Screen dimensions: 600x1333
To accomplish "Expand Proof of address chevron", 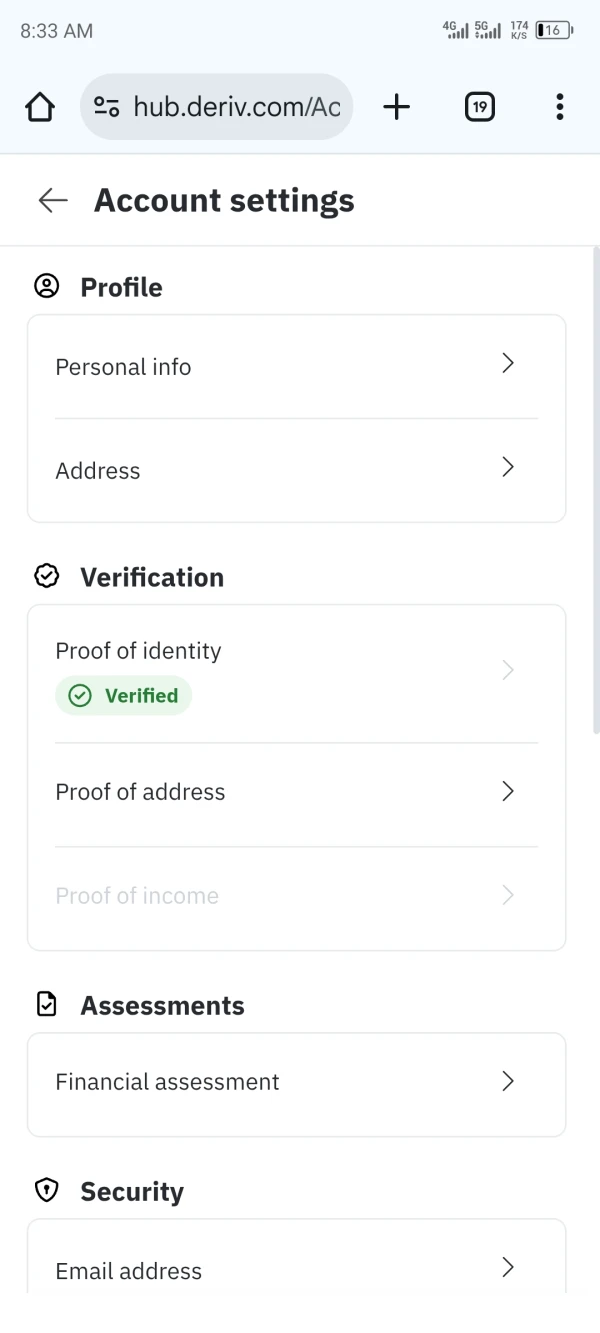I will (x=508, y=791).
